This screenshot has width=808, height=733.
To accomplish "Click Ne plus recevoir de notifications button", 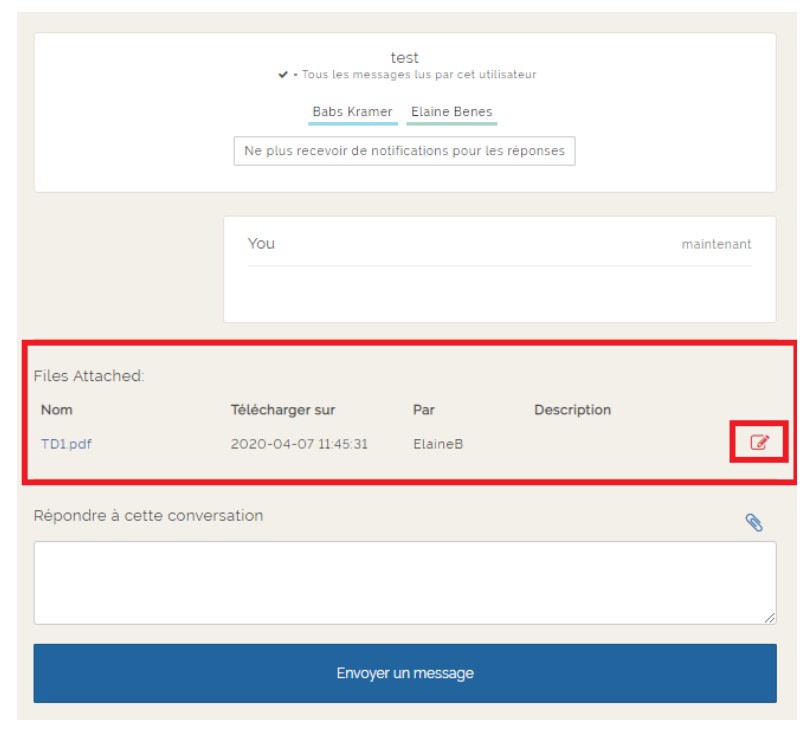I will click(x=404, y=151).
